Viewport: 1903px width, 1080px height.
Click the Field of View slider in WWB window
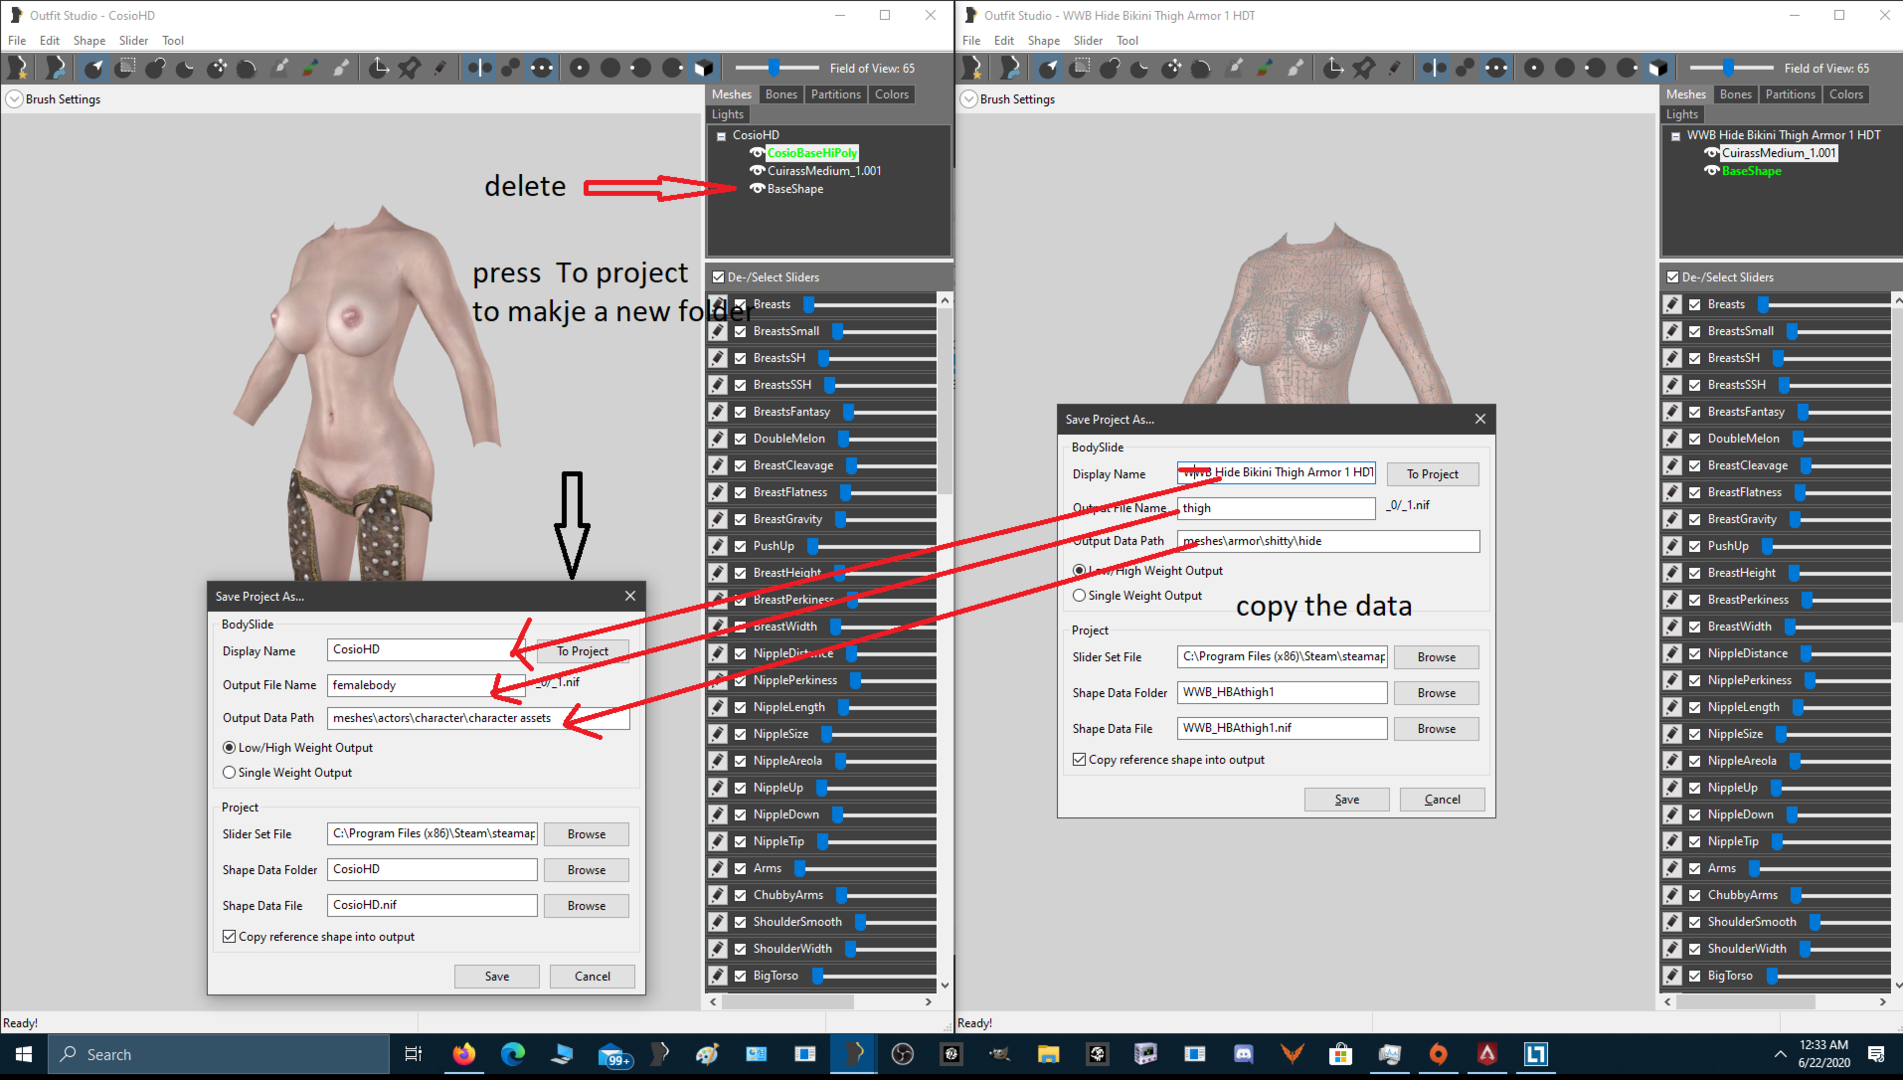point(1731,68)
